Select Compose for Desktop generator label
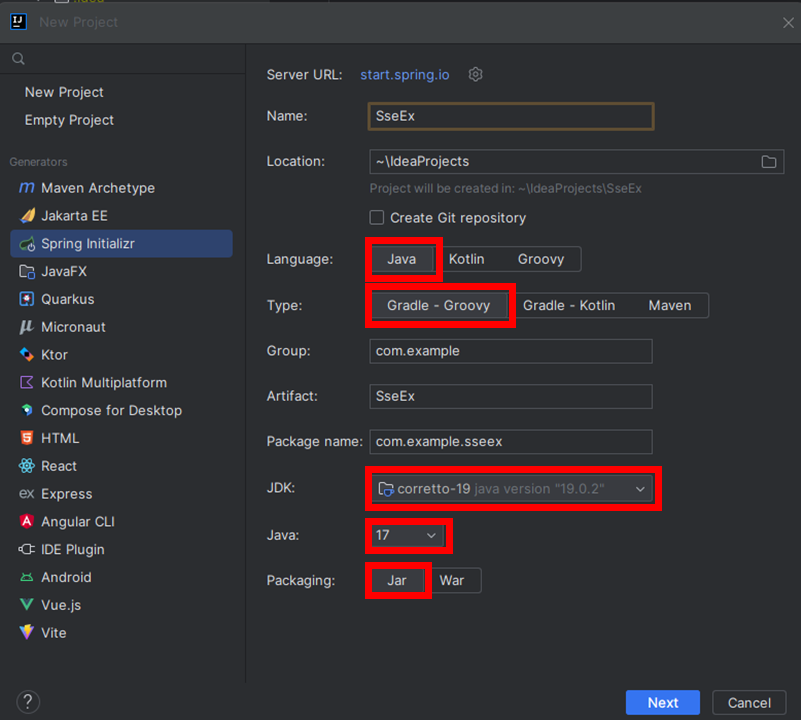The width and height of the screenshot is (801, 720). [111, 410]
